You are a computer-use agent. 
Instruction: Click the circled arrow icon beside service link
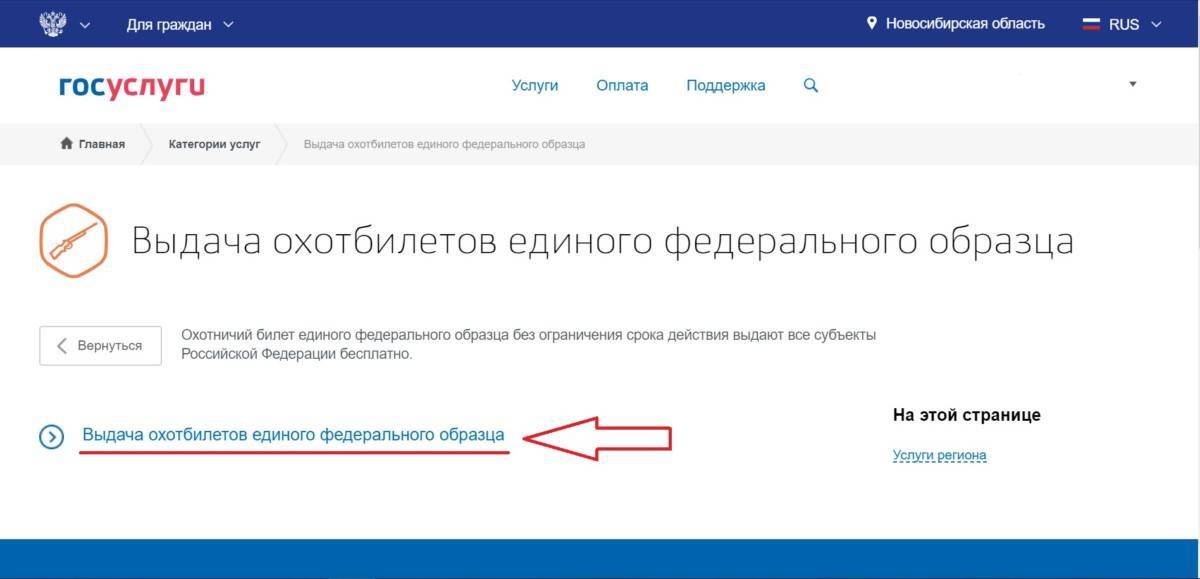51,436
